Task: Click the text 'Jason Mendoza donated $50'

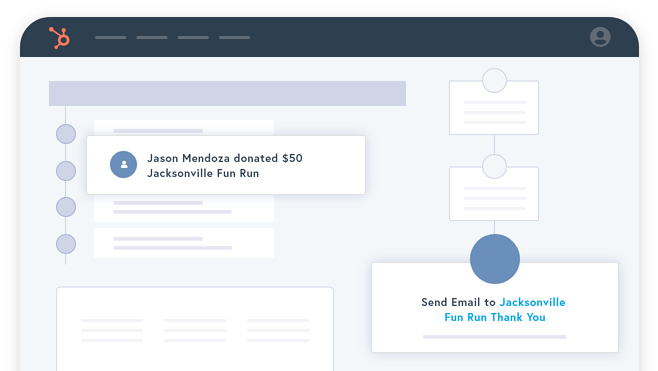Action: coord(225,158)
